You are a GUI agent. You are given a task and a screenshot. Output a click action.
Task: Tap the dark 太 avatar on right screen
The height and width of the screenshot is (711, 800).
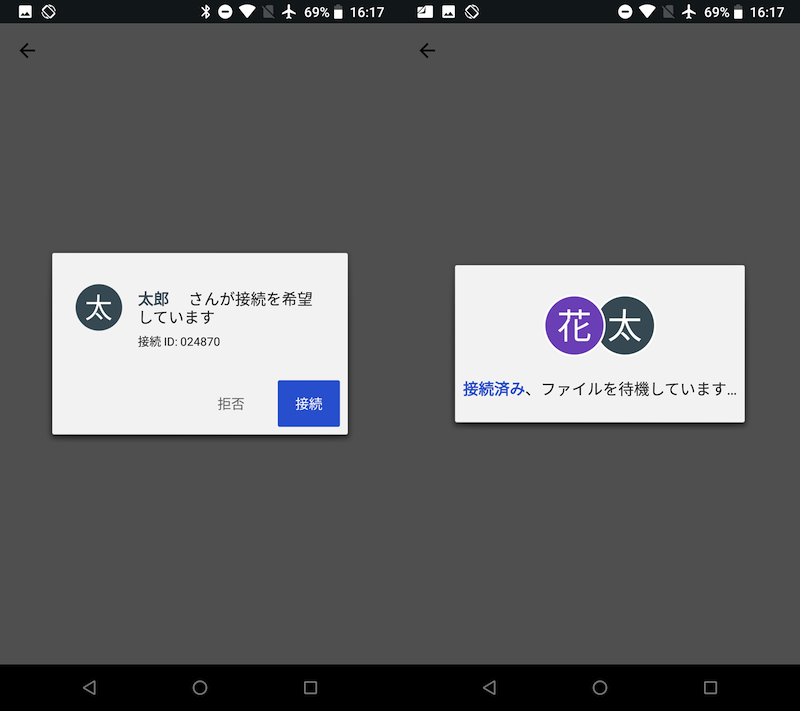point(628,325)
